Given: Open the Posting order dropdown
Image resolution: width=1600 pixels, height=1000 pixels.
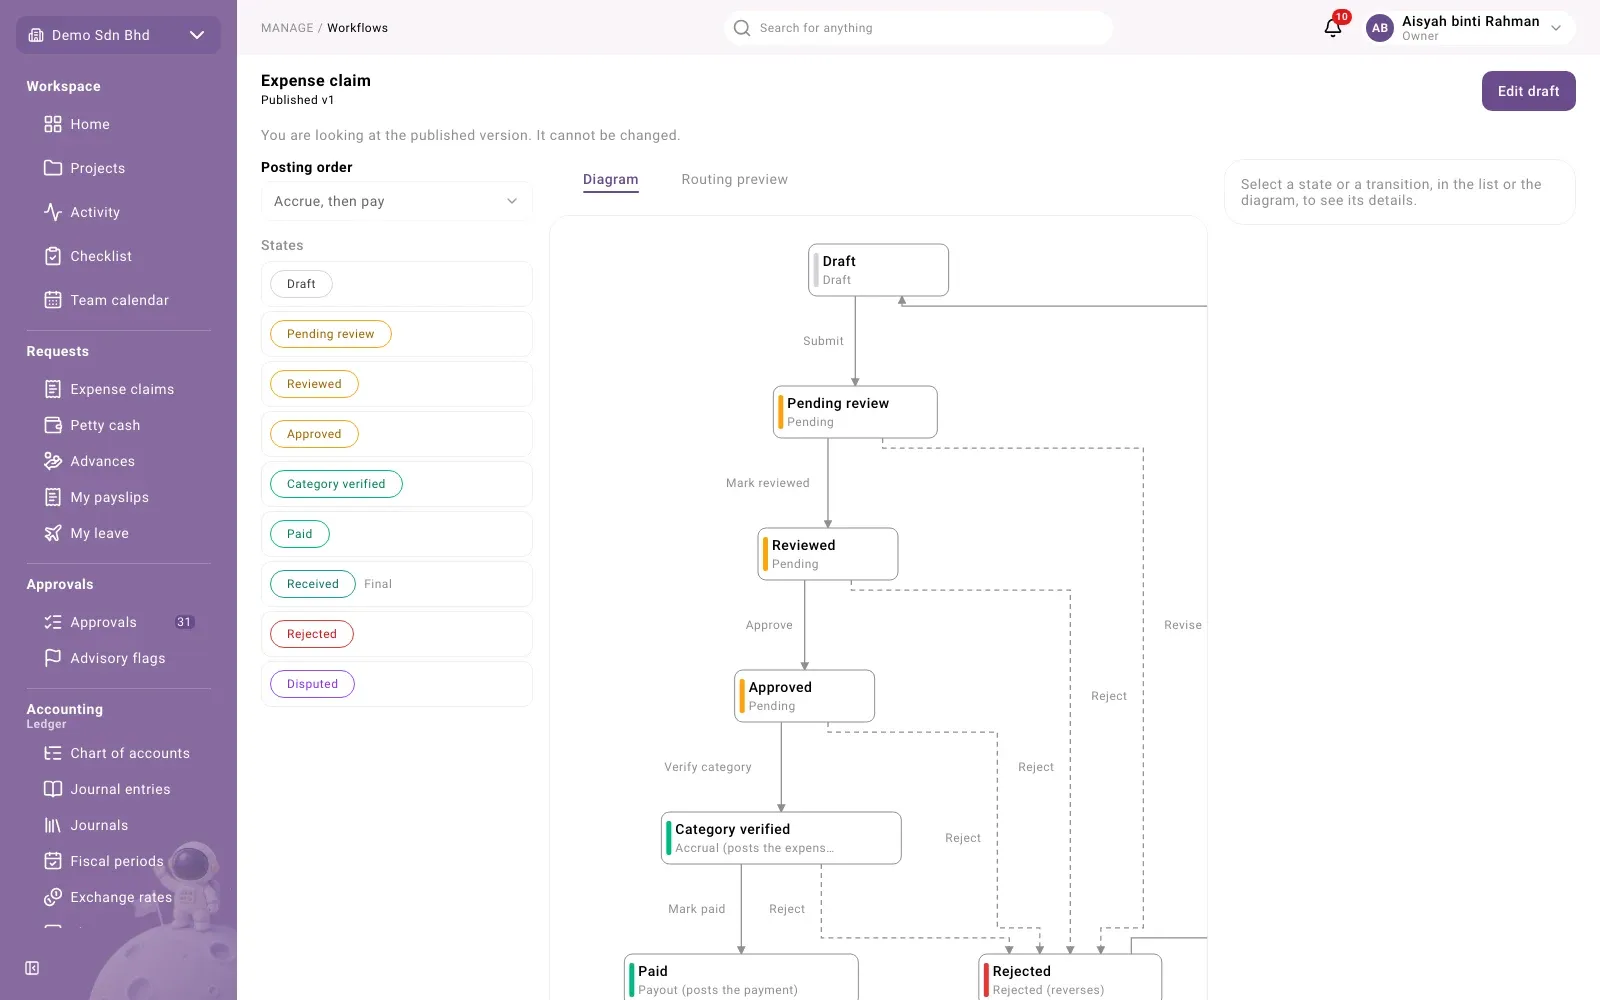Looking at the screenshot, I should (x=397, y=201).
